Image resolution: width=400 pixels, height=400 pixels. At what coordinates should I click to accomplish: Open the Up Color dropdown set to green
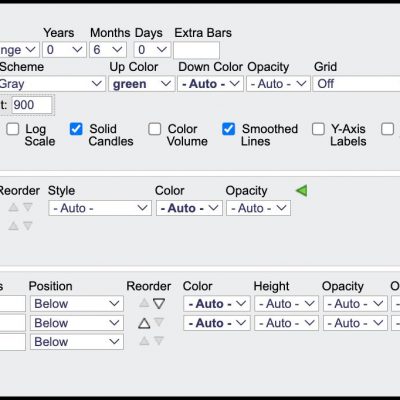(142, 84)
